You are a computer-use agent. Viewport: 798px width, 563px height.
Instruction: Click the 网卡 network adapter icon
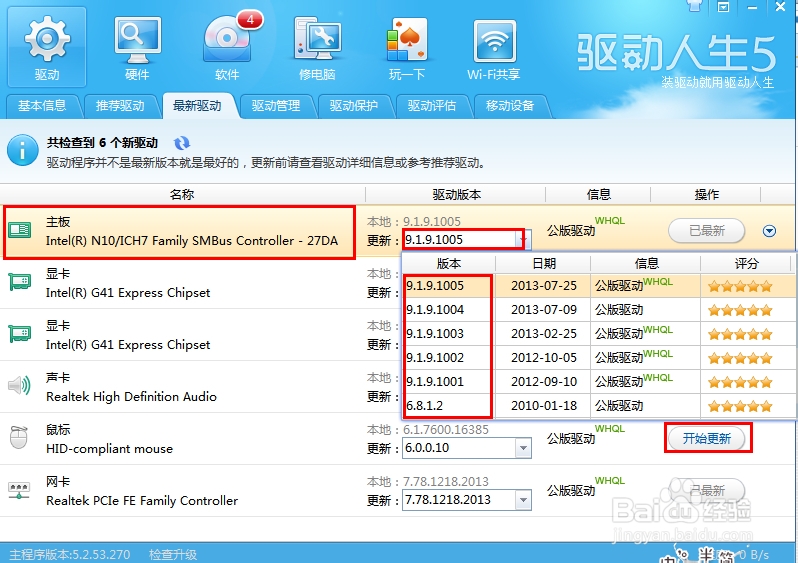tap(19, 490)
